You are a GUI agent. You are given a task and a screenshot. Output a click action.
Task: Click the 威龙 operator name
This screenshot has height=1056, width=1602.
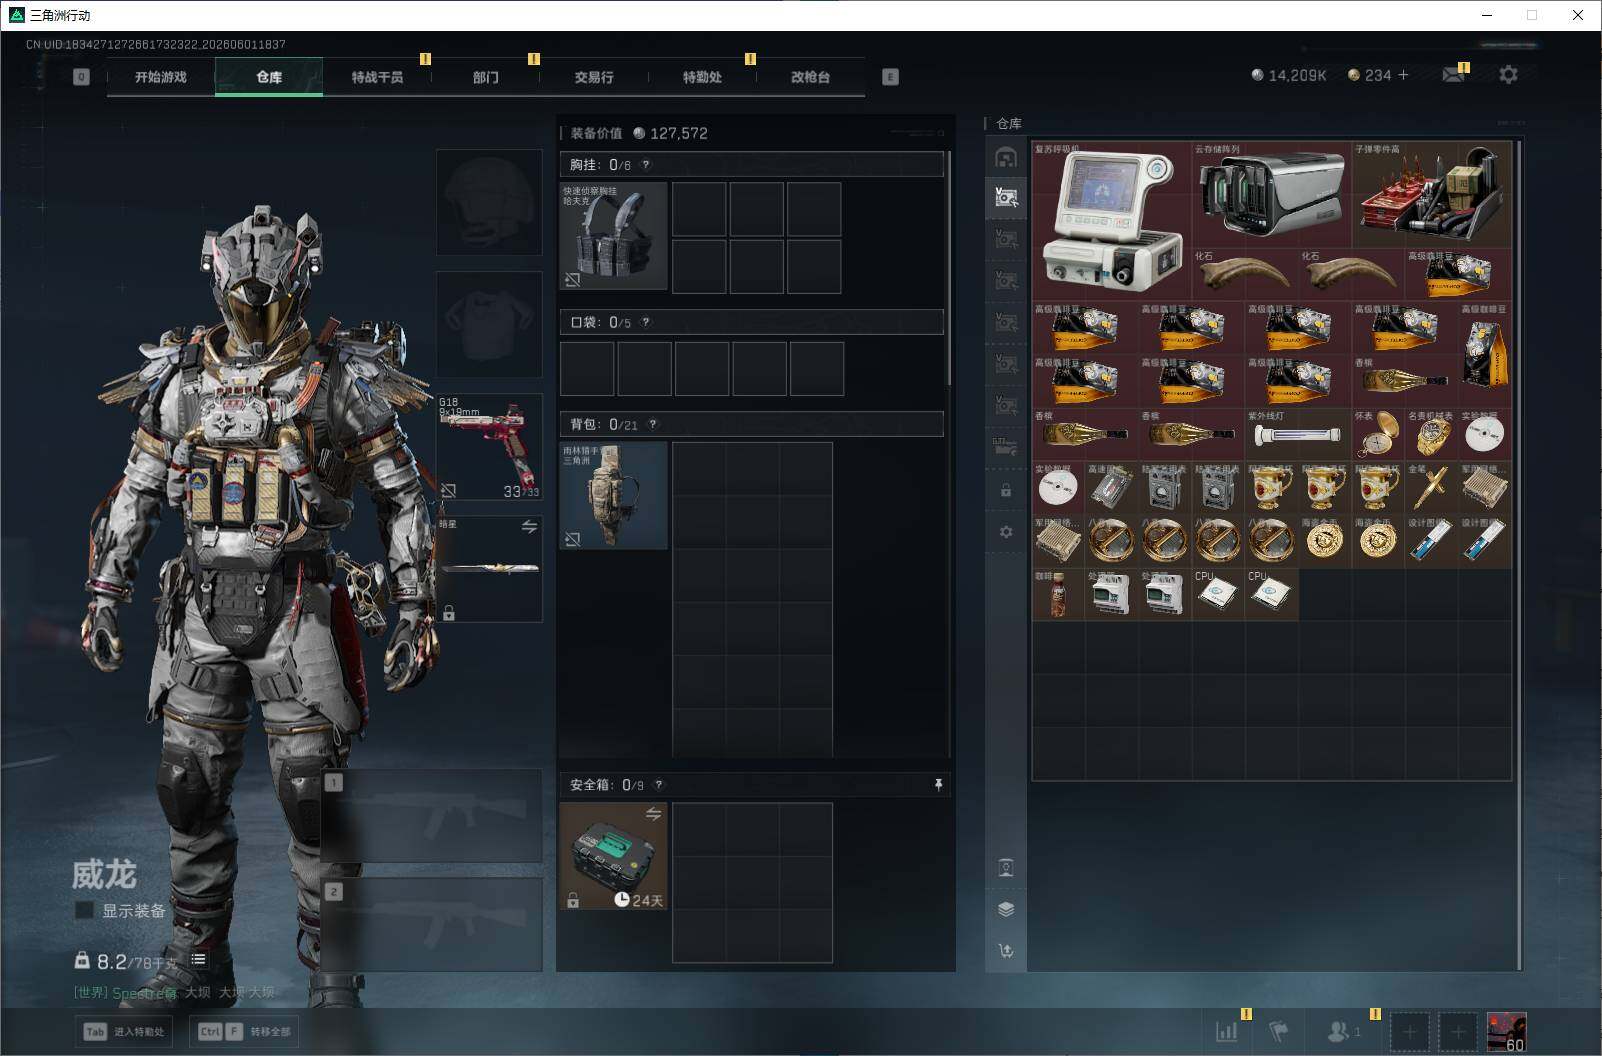tap(103, 875)
